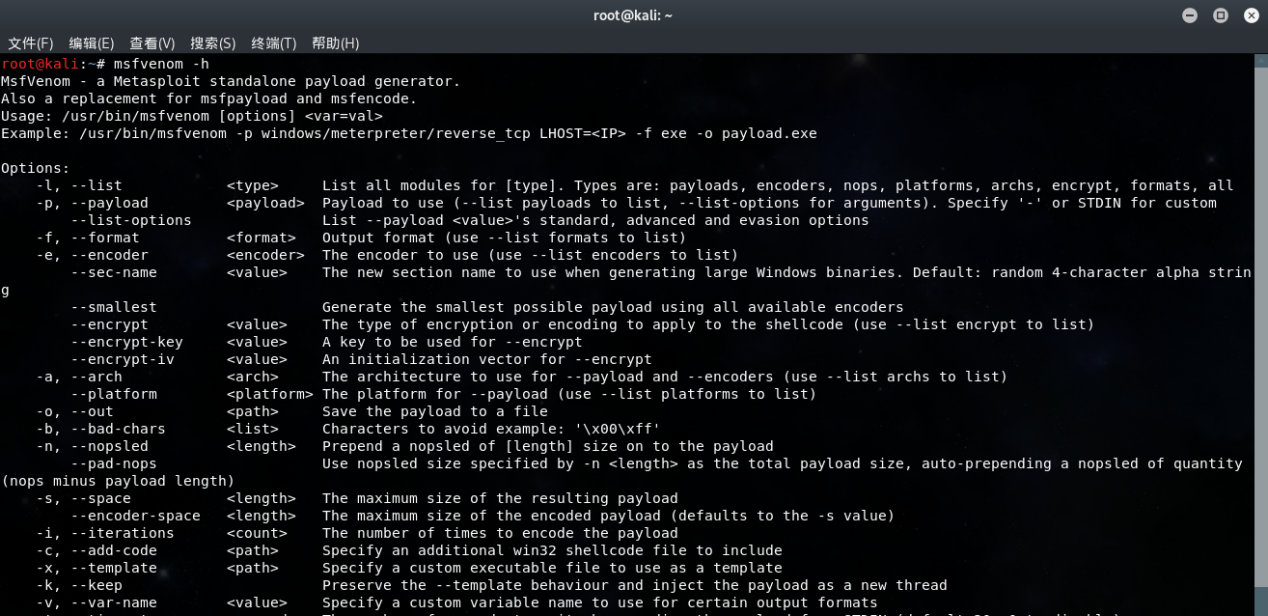Click the 'Example: /usr/bin/msfvenom' line
Viewport: 1268px width, 616px height.
click(409, 133)
